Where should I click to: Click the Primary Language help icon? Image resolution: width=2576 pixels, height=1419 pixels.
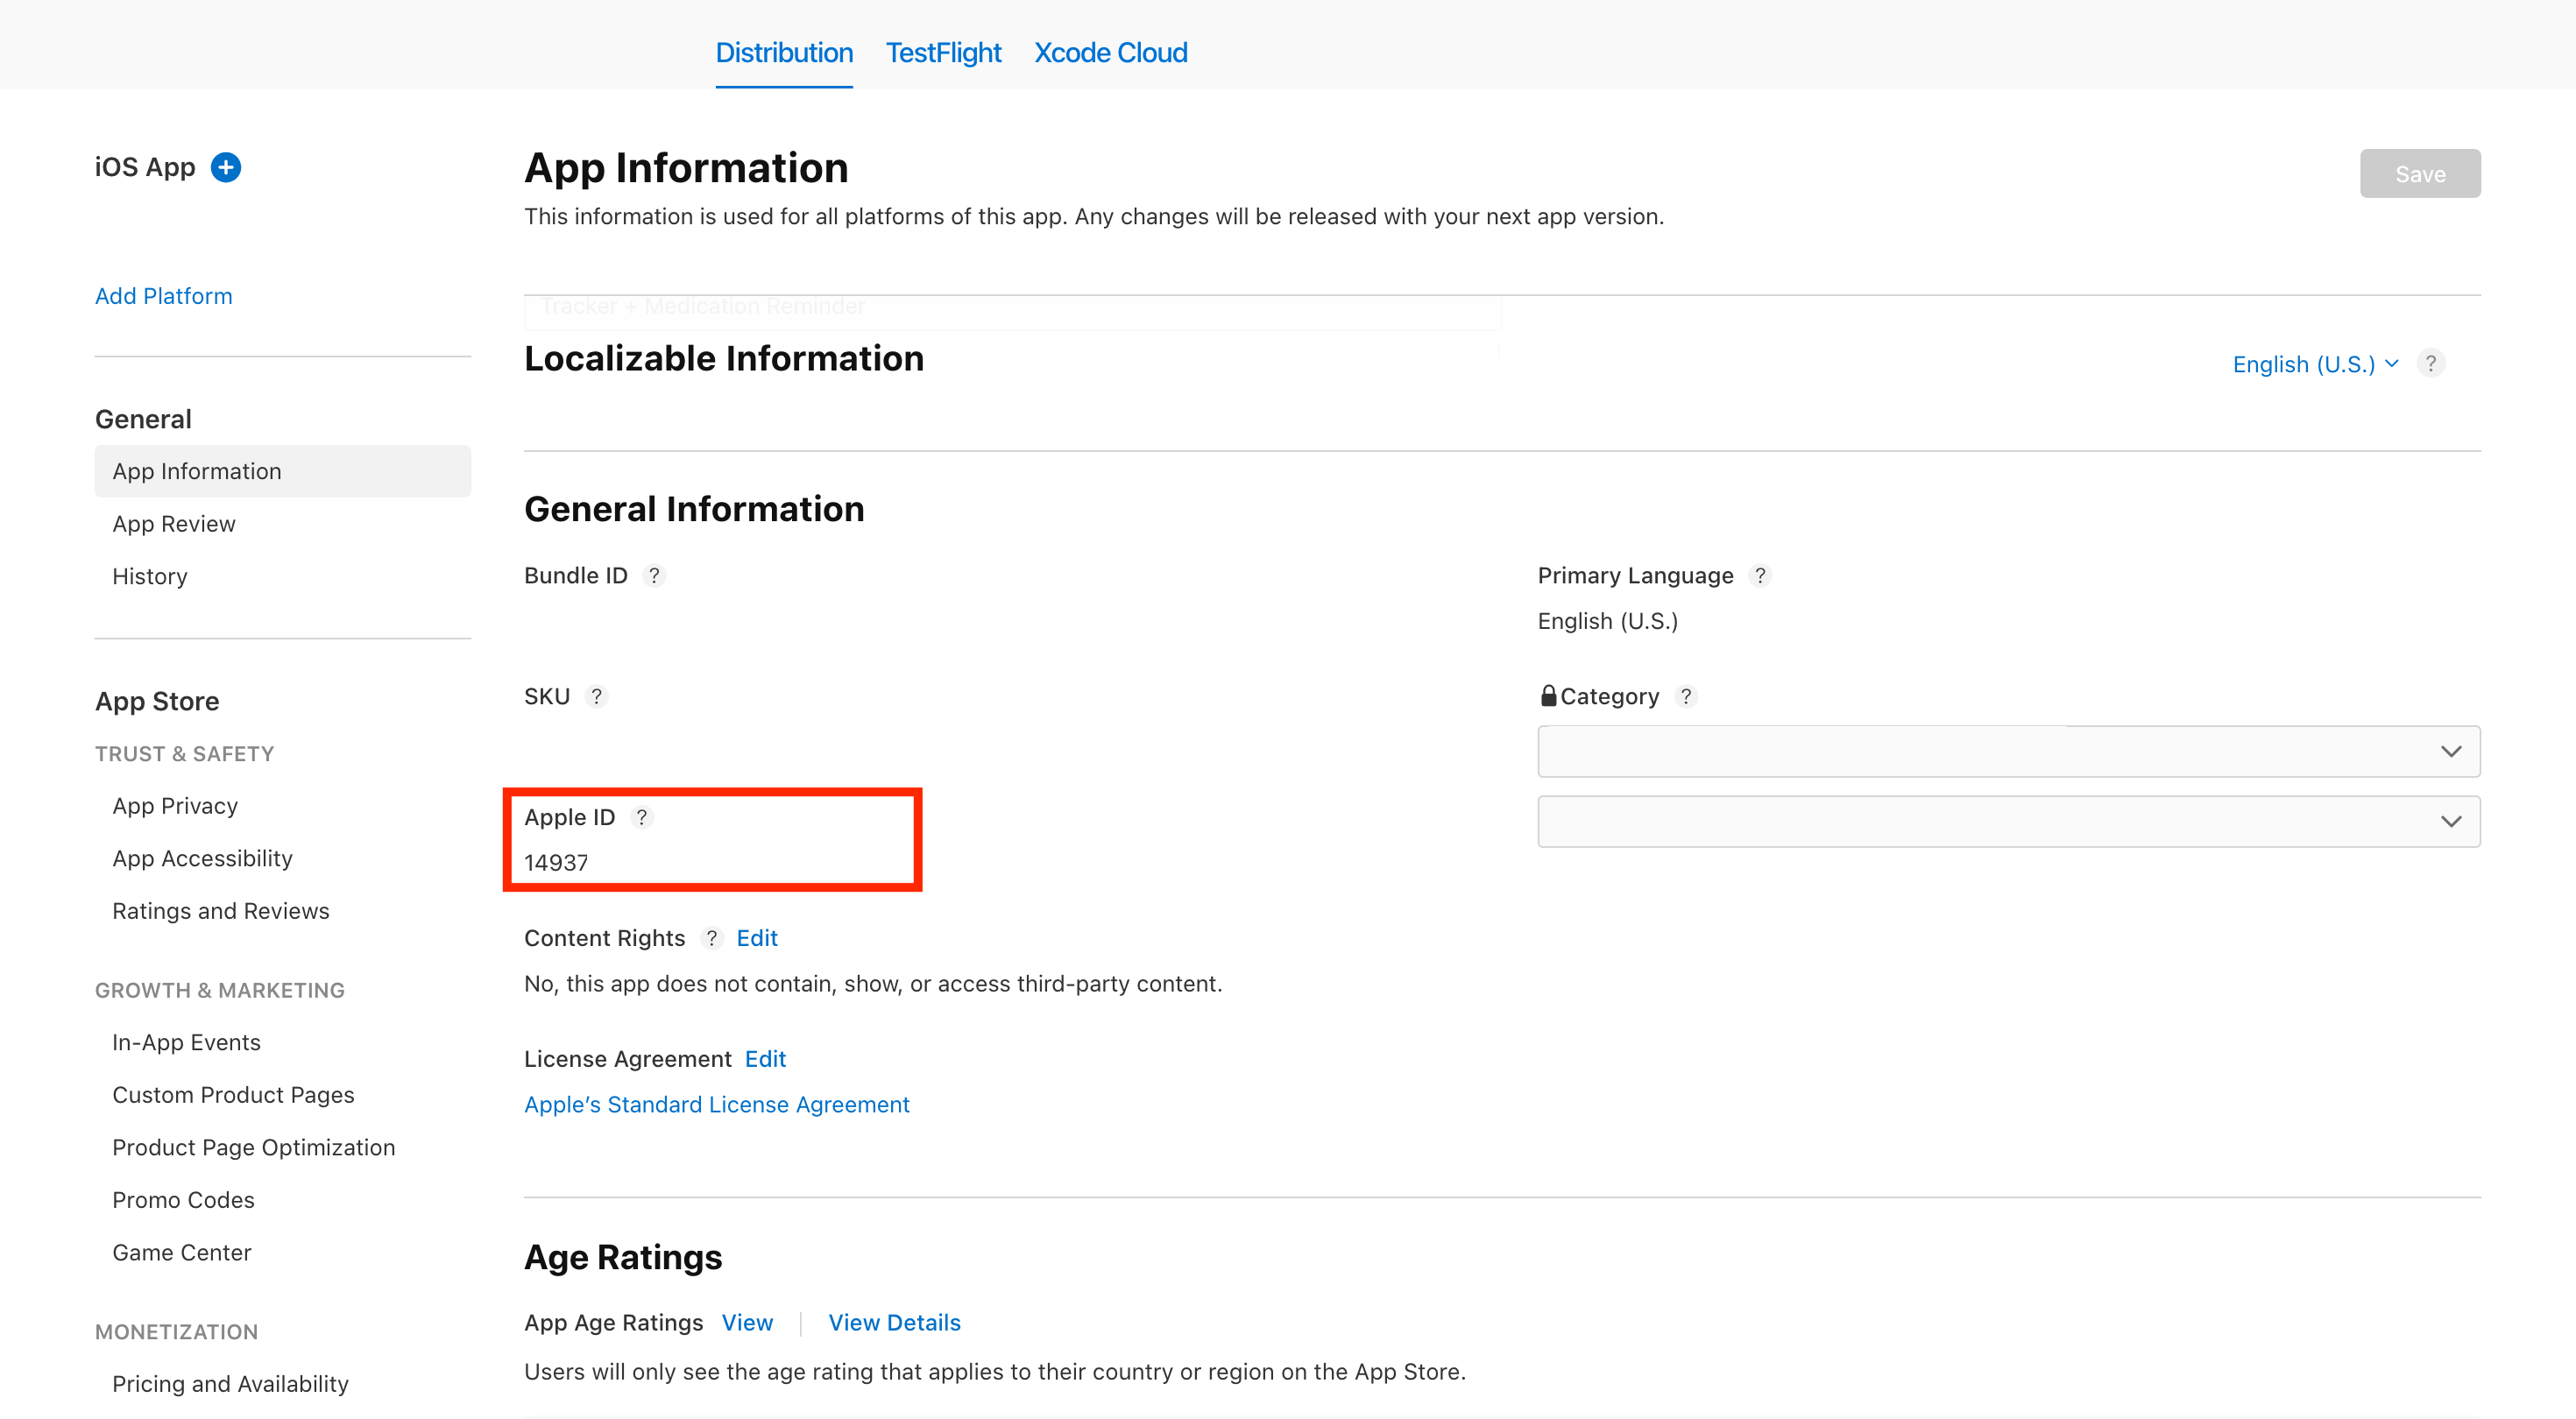click(x=1760, y=576)
